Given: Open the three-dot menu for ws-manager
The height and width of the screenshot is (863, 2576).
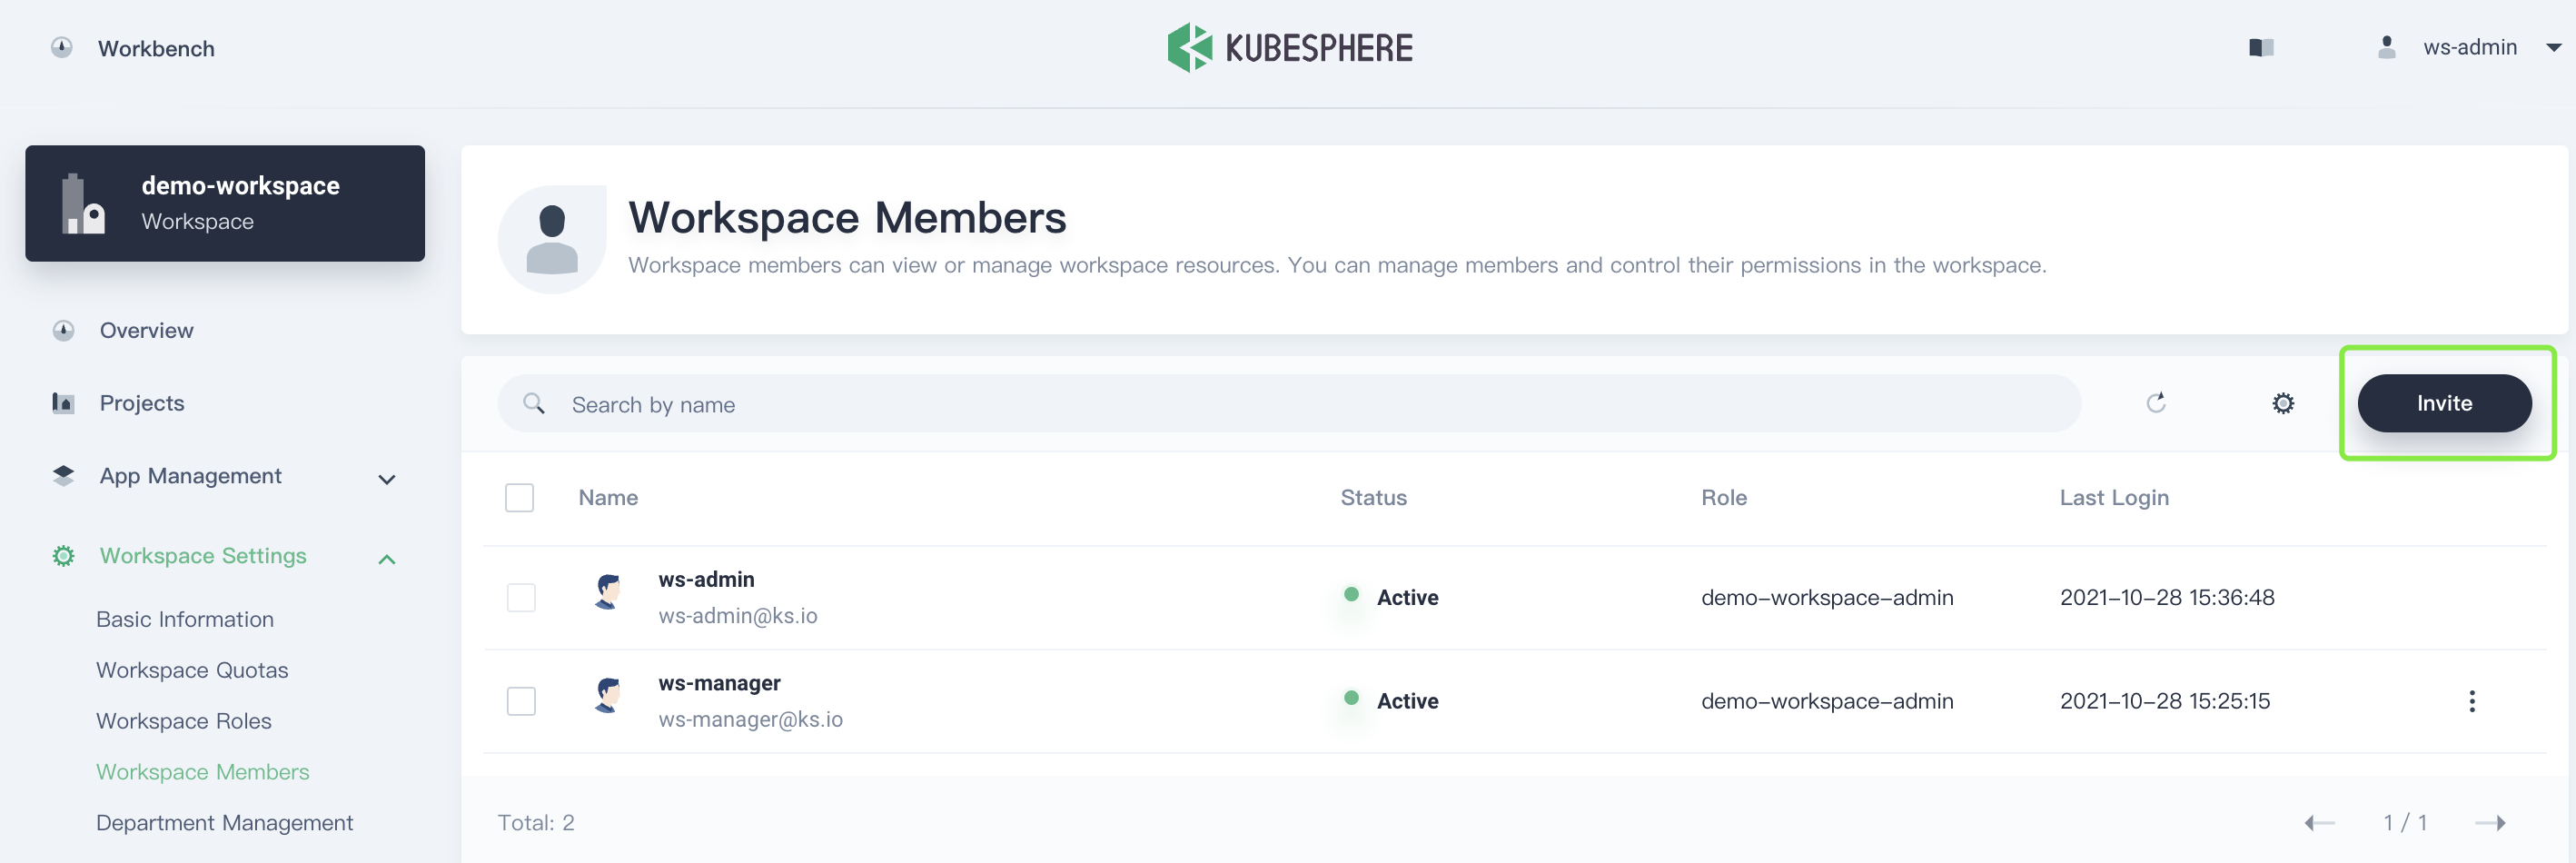Looking at the screenshot, I should point(2472,701).
